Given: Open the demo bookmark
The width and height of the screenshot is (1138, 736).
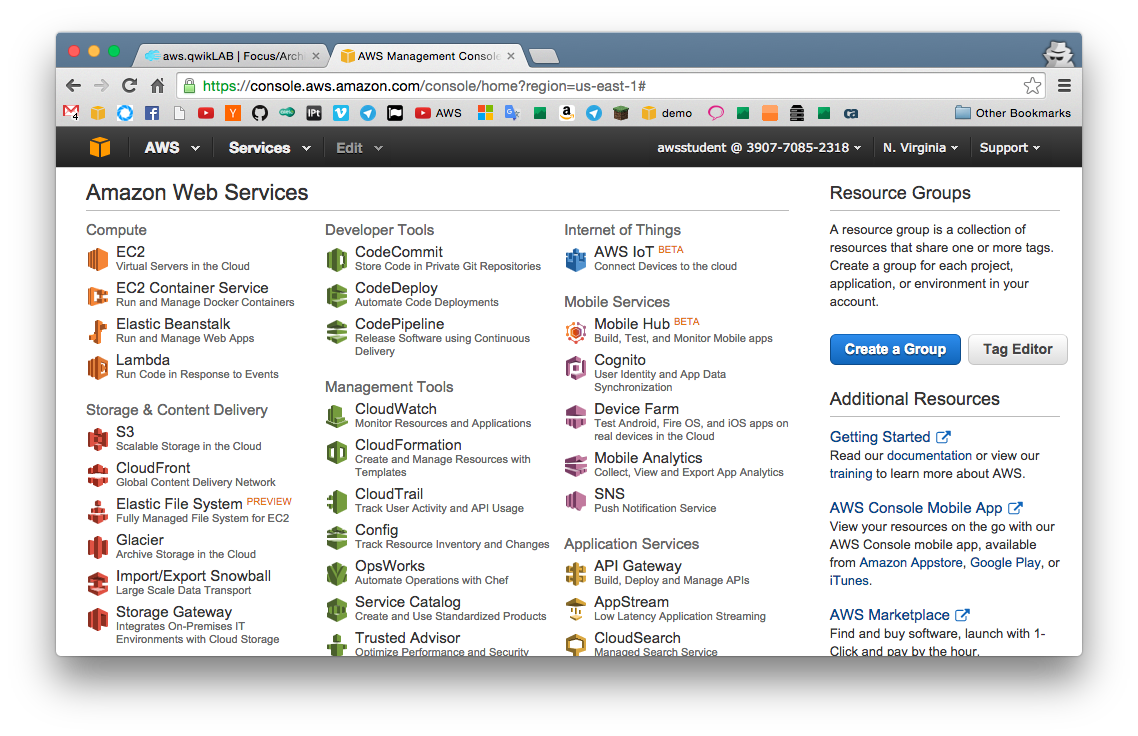Looking at the screenshot, I should point(668,113).
